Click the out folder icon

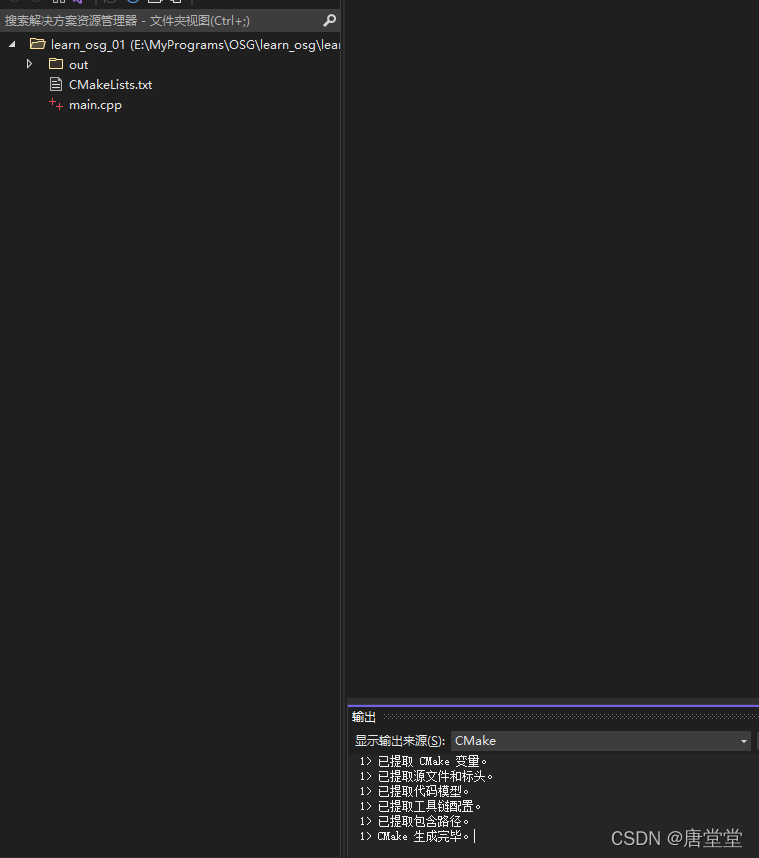coord(56,64)
